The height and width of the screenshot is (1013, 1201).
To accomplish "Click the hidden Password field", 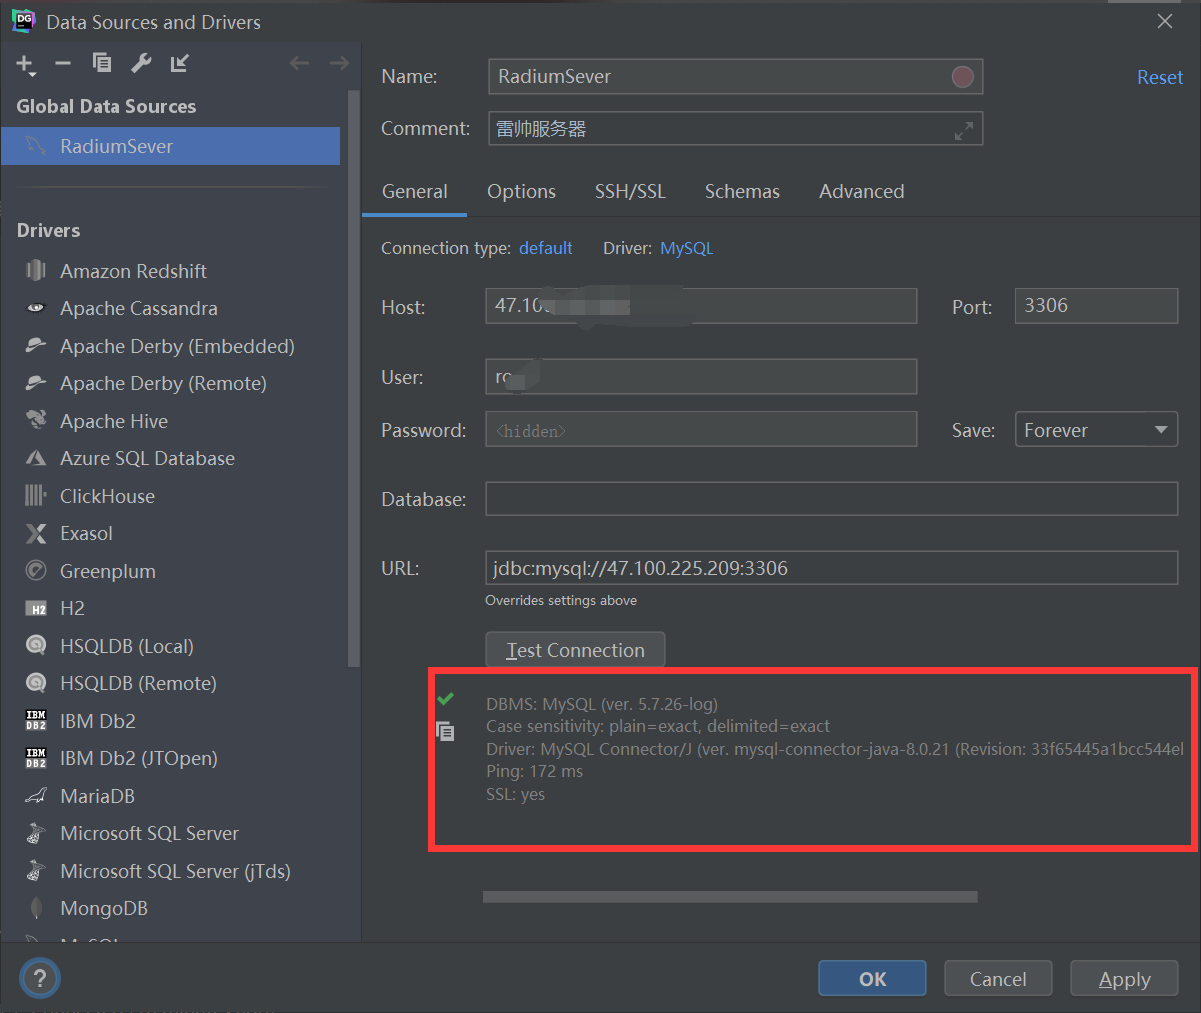I will tap(701, 430).
